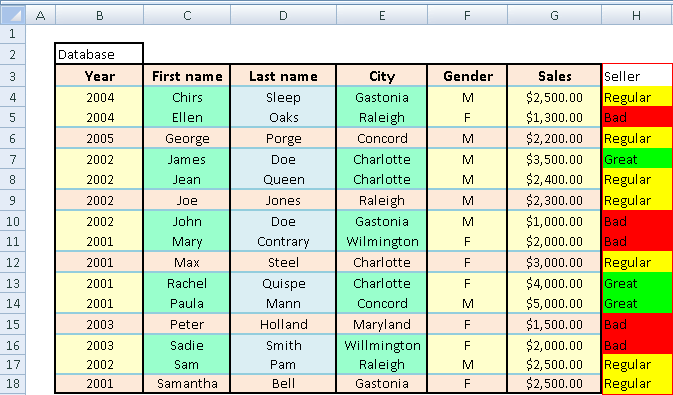Viewport: 673px width, 395px height.
Task: Select the last name Steel cell
Action: (283, 262)
